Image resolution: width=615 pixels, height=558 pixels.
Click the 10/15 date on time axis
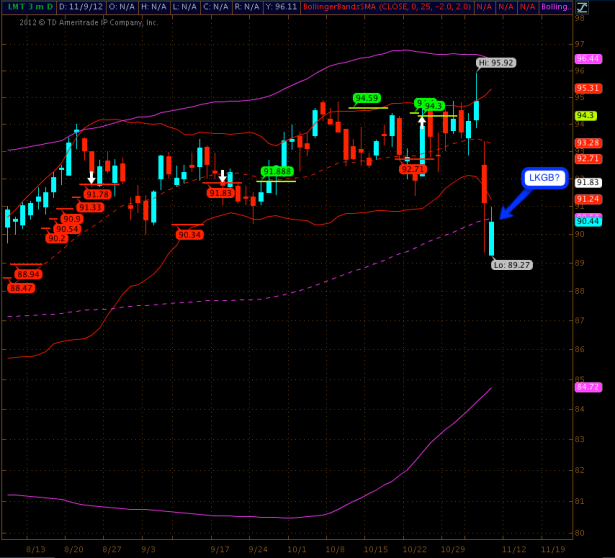[376, 549]
